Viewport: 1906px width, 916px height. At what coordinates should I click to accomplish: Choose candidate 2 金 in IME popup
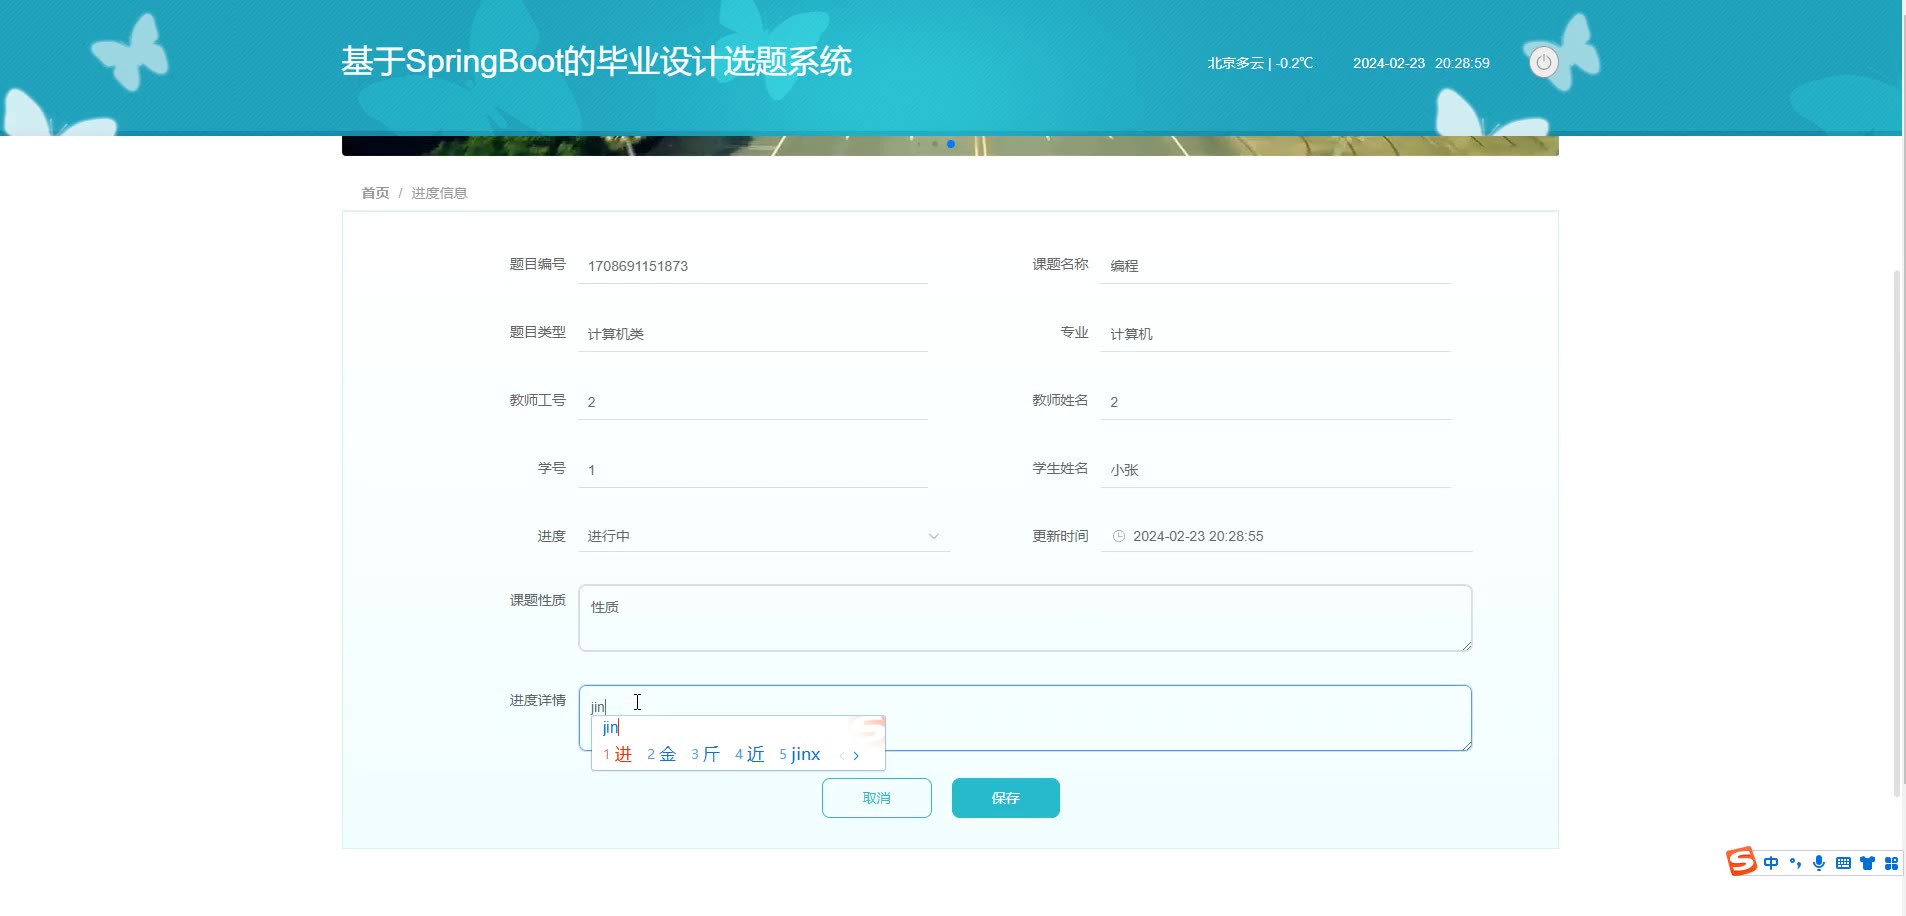(x=662, y=754)
